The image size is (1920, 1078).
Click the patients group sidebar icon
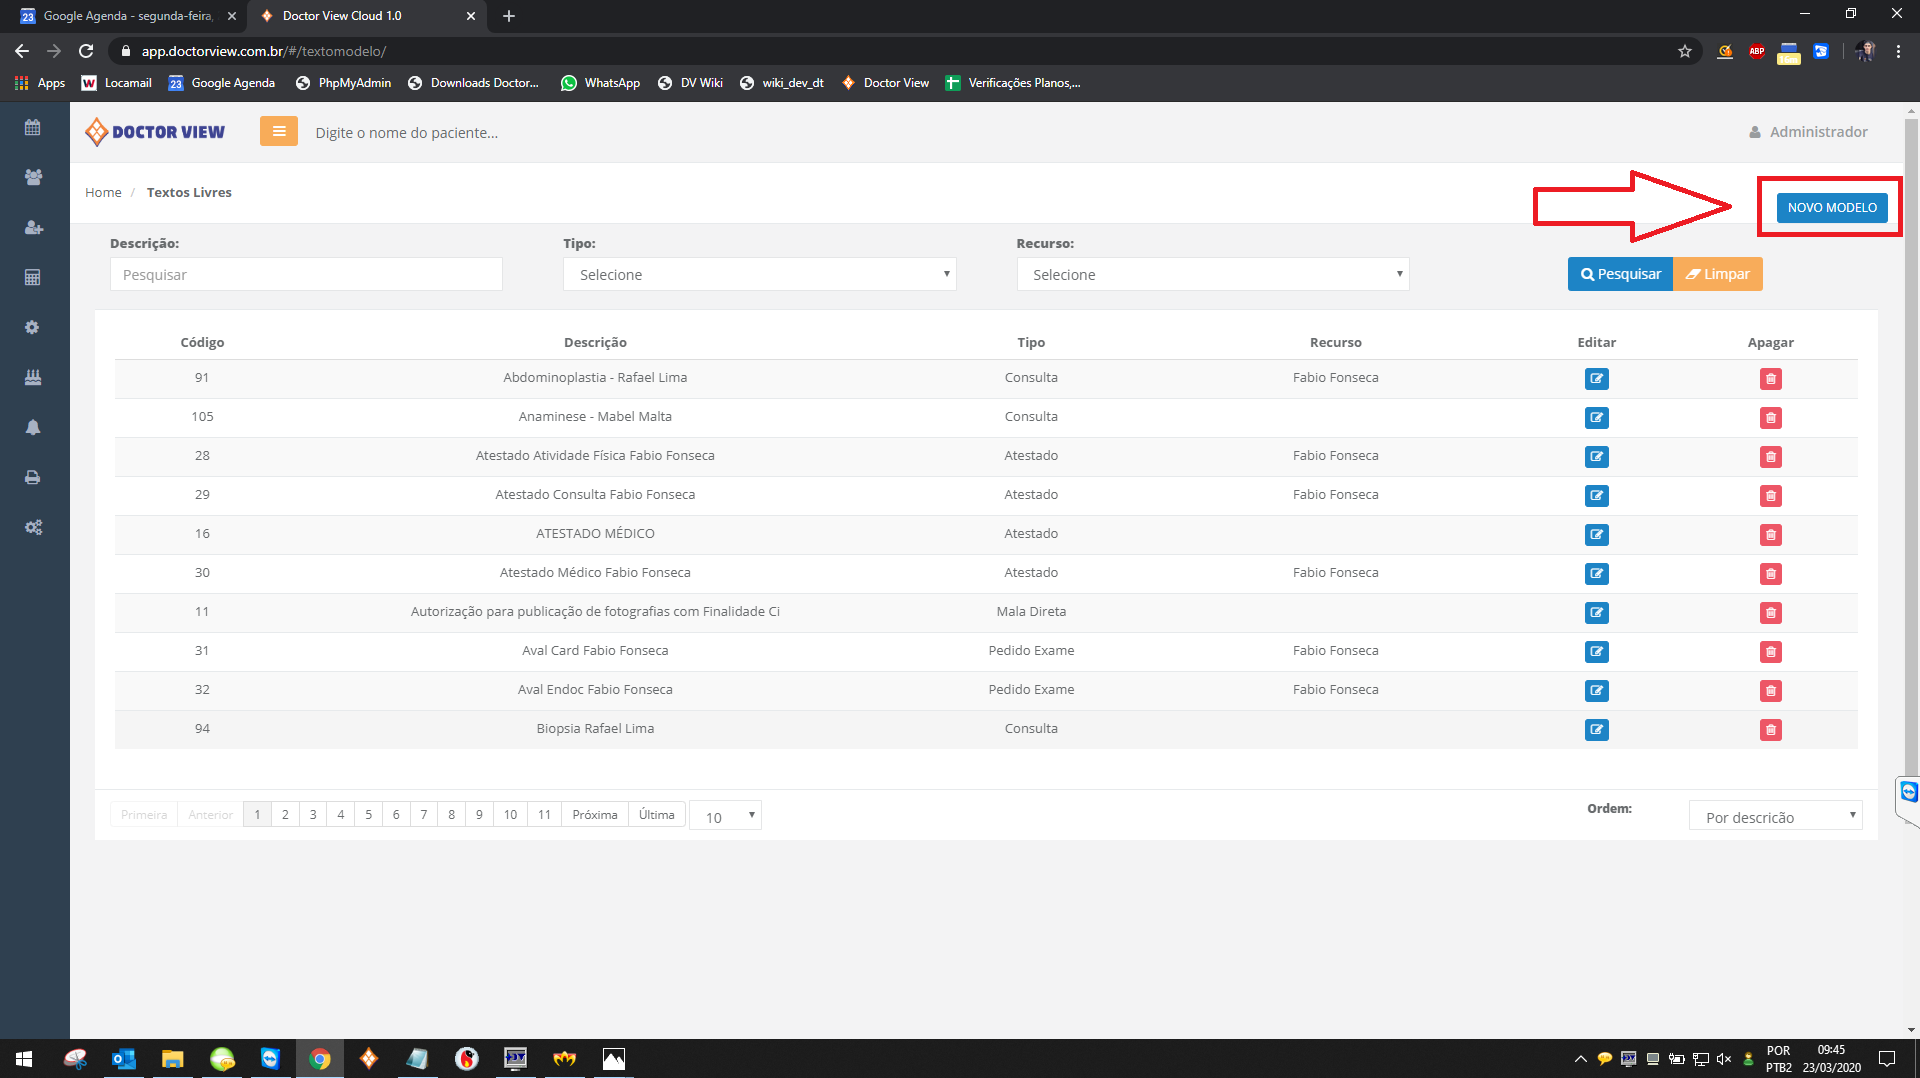33,177
